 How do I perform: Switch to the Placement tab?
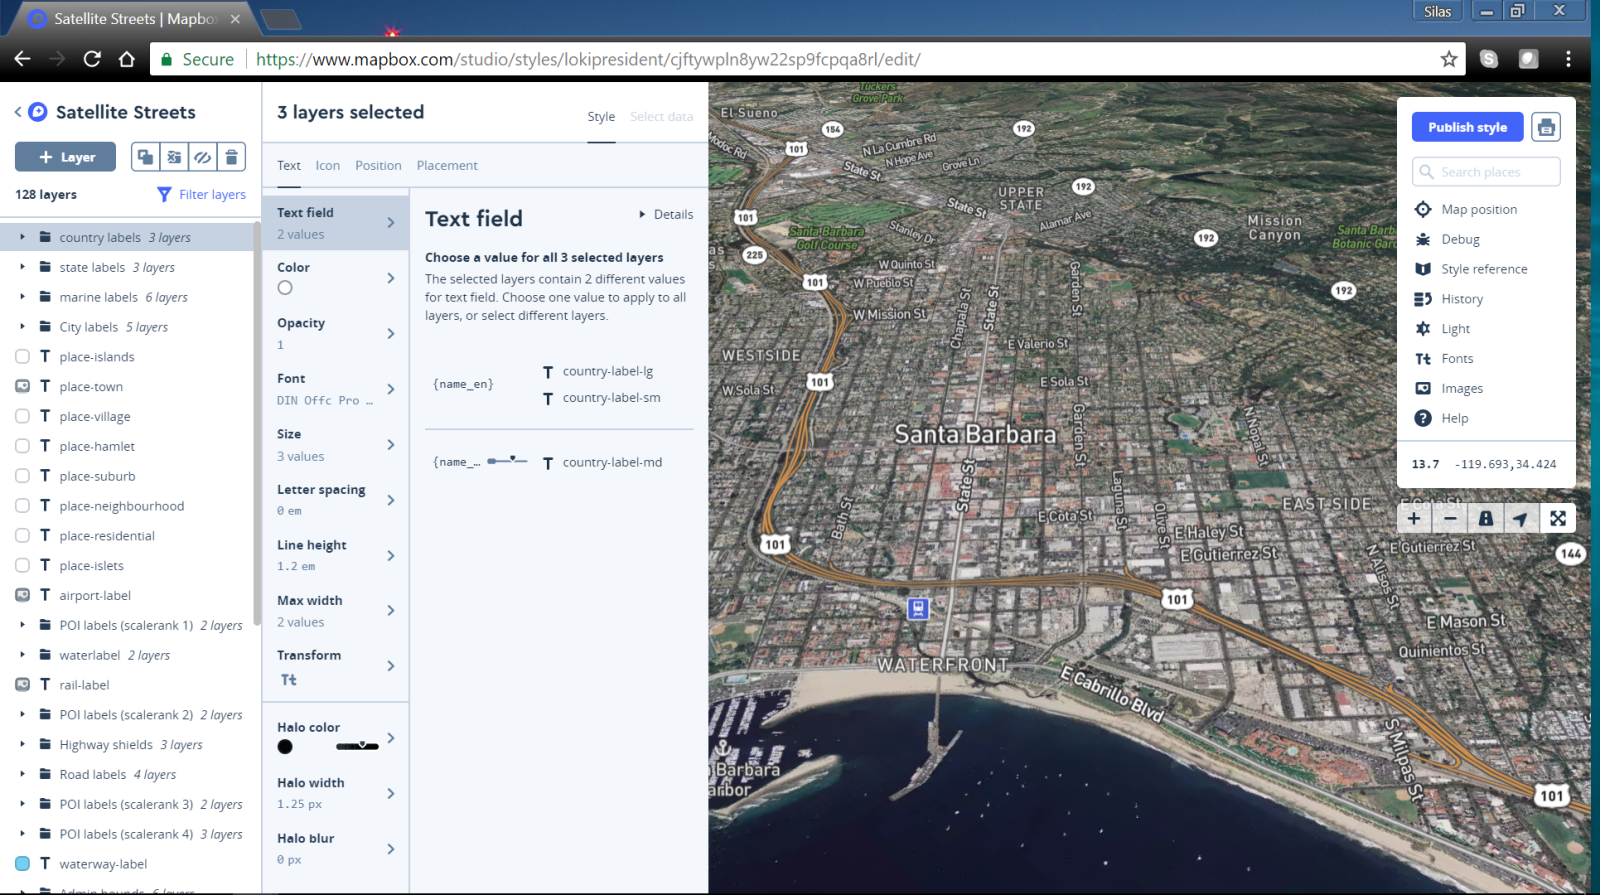pyautogui.click(x=447, y=166)
